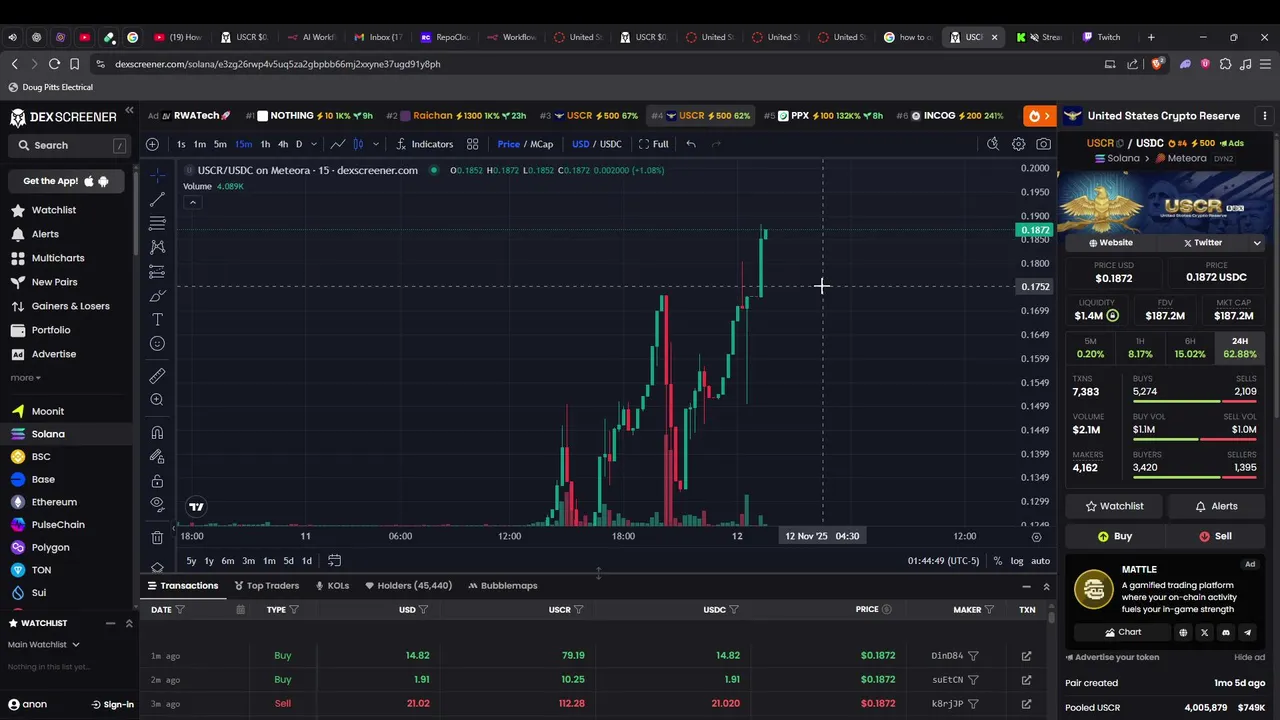Toggle percentage scale on chart
Viewport: 1280px width, 720px height.
click(x=998, y=561)
